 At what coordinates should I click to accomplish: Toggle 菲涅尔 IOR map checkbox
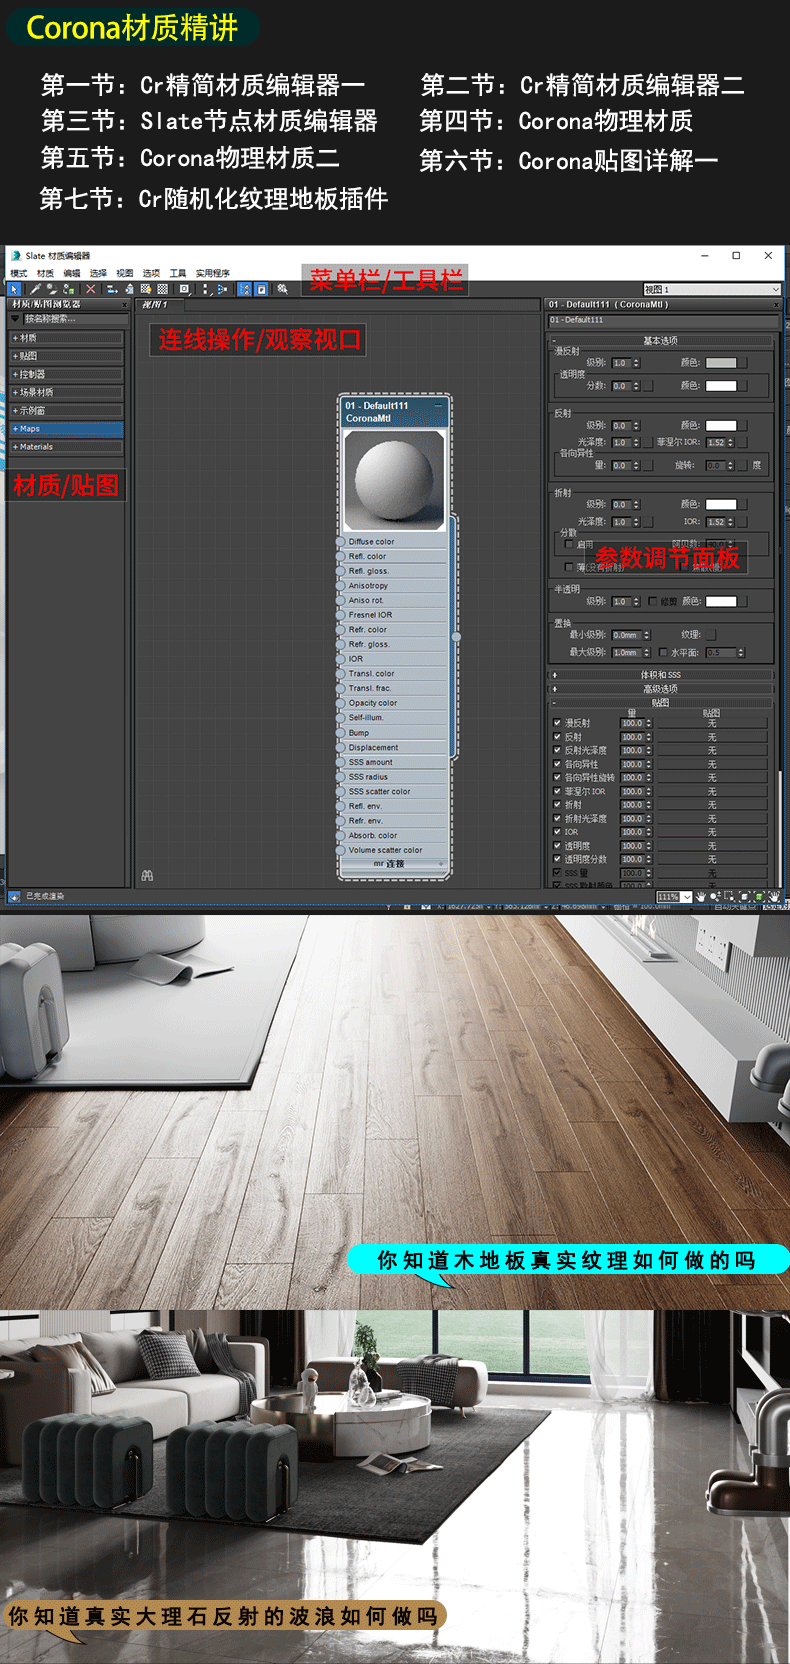tap(557, 791)
